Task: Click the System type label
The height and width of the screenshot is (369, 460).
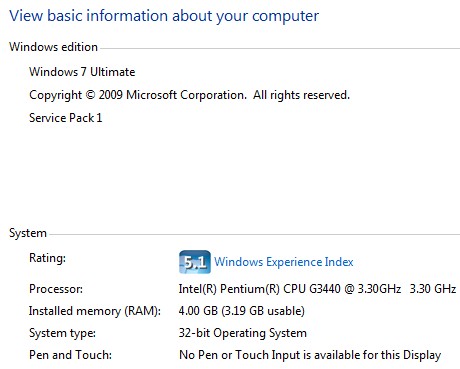Action: pos(62,333)
